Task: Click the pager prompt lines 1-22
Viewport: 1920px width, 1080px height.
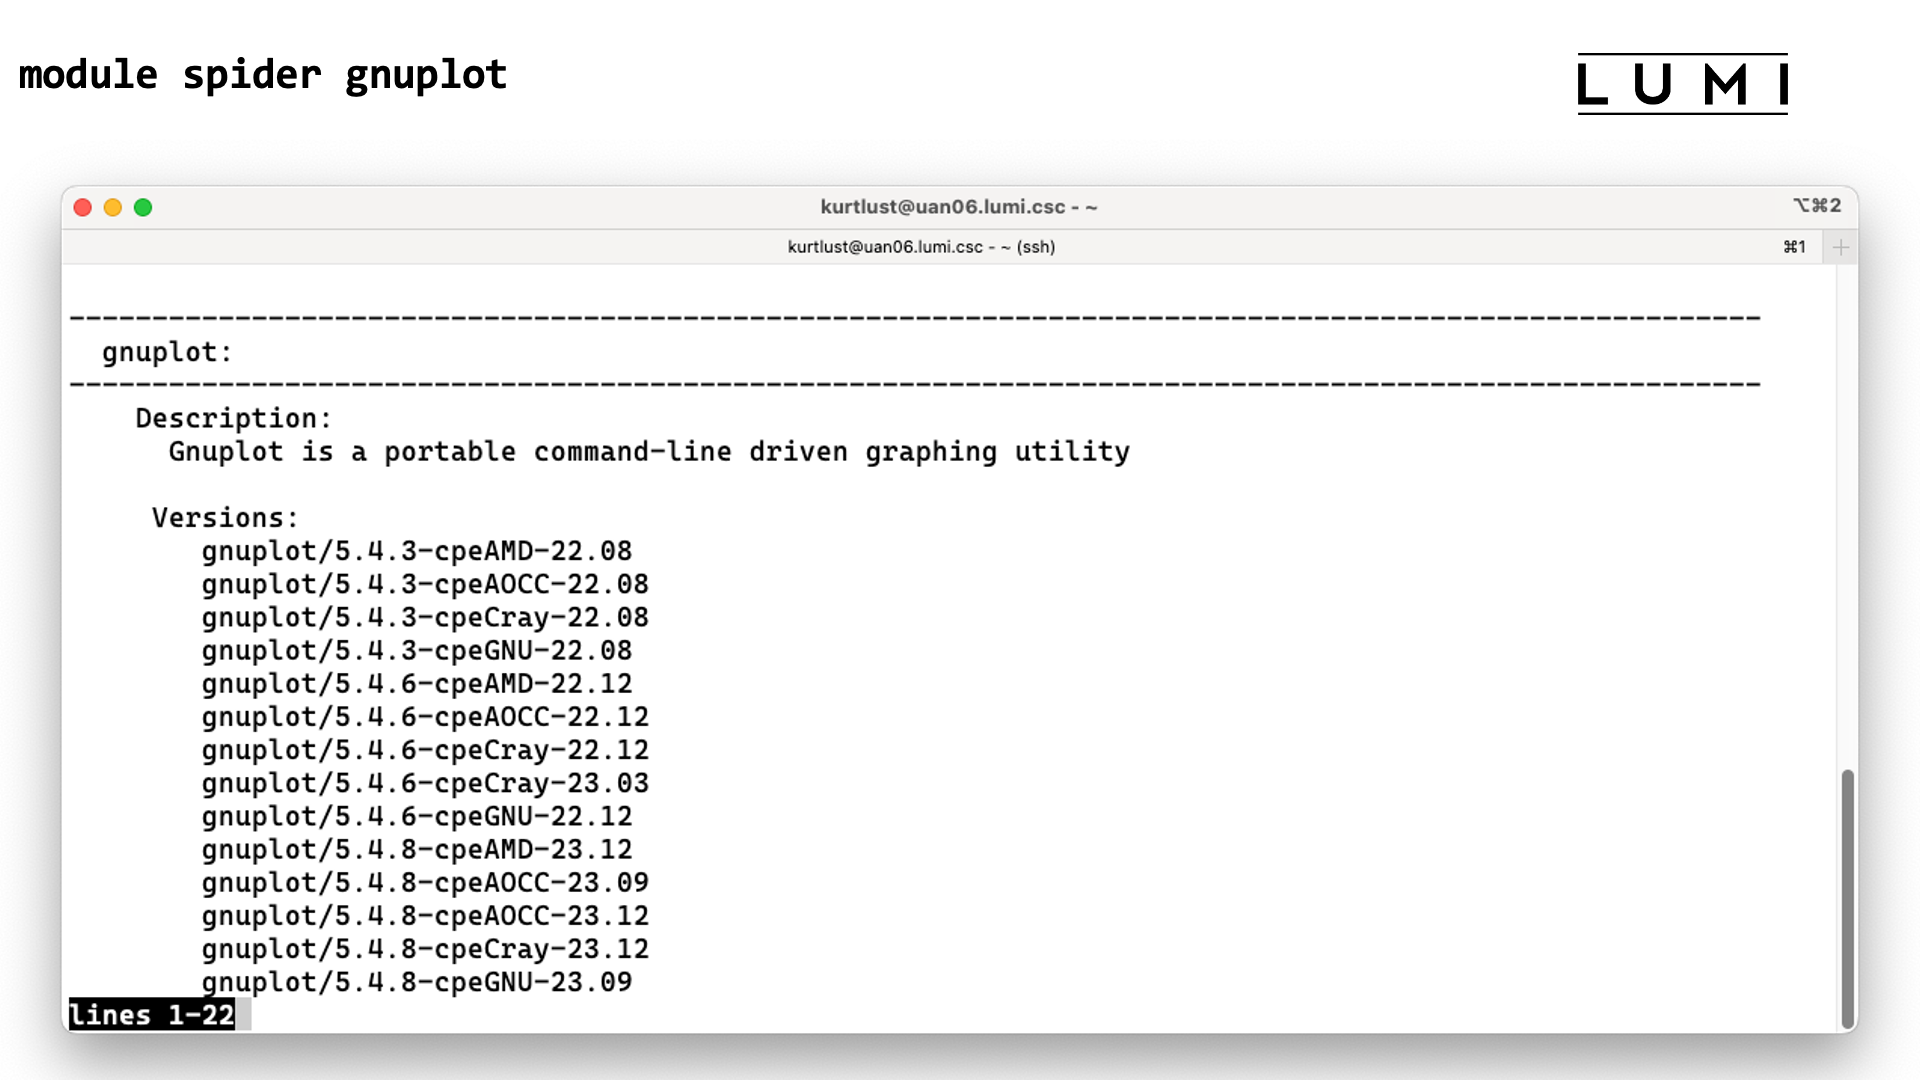Action: click(152, 1014)
